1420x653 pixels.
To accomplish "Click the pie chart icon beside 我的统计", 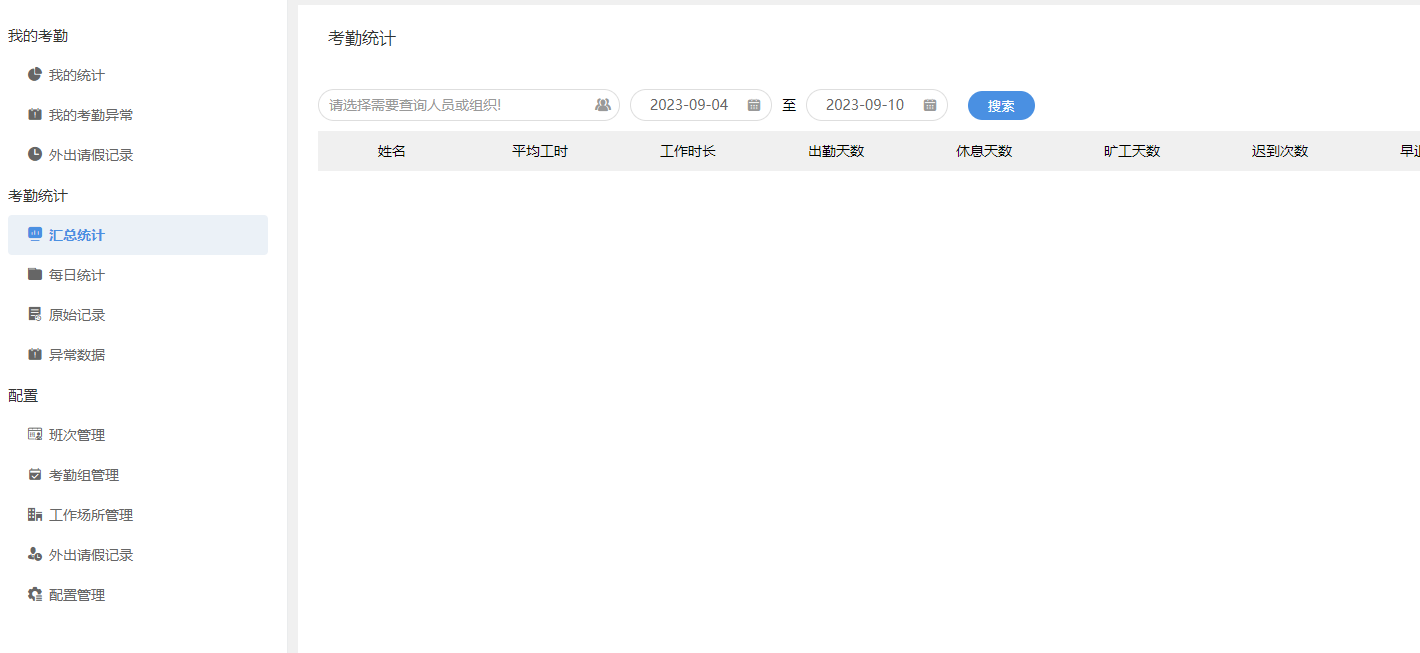I will click(35, 75).
